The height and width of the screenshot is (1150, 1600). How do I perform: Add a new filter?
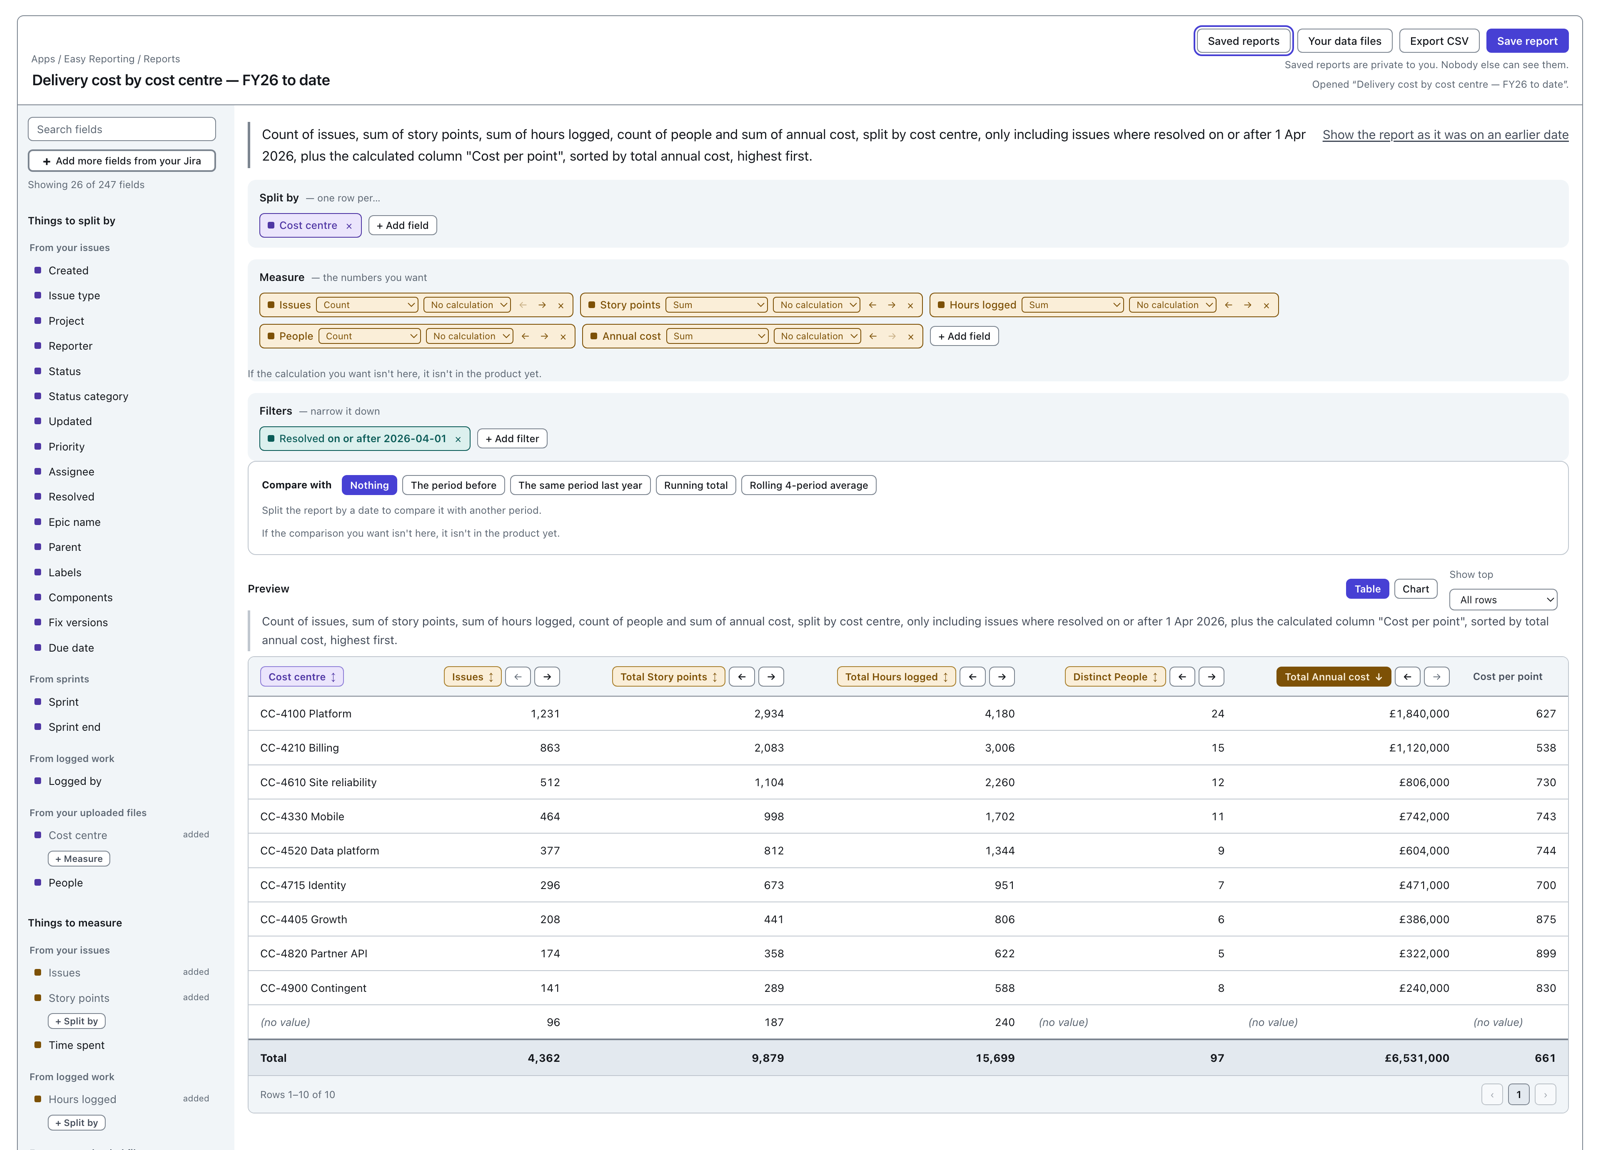click(x=512, y=439)
